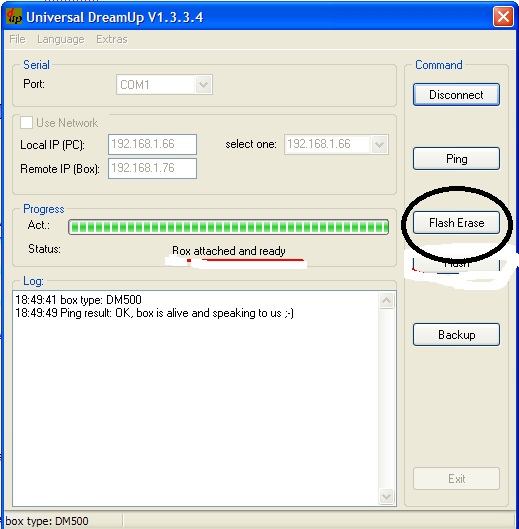Click the Local IP (PC) field
This screenshot has height=529, width=519.
pos(152,144)
